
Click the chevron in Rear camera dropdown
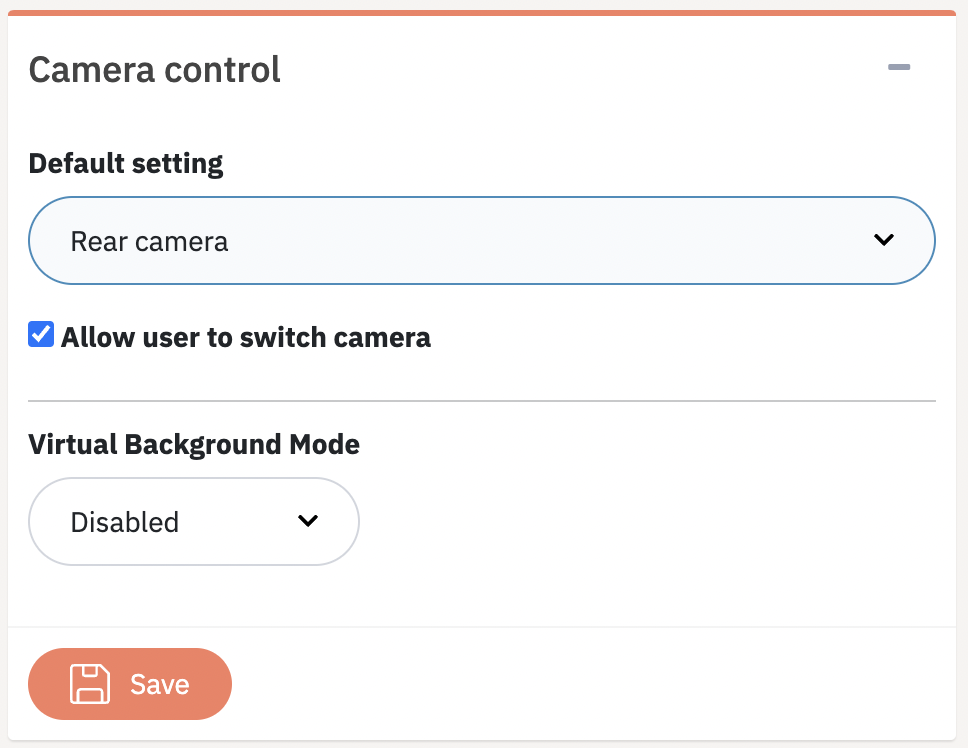coord(884,239)
